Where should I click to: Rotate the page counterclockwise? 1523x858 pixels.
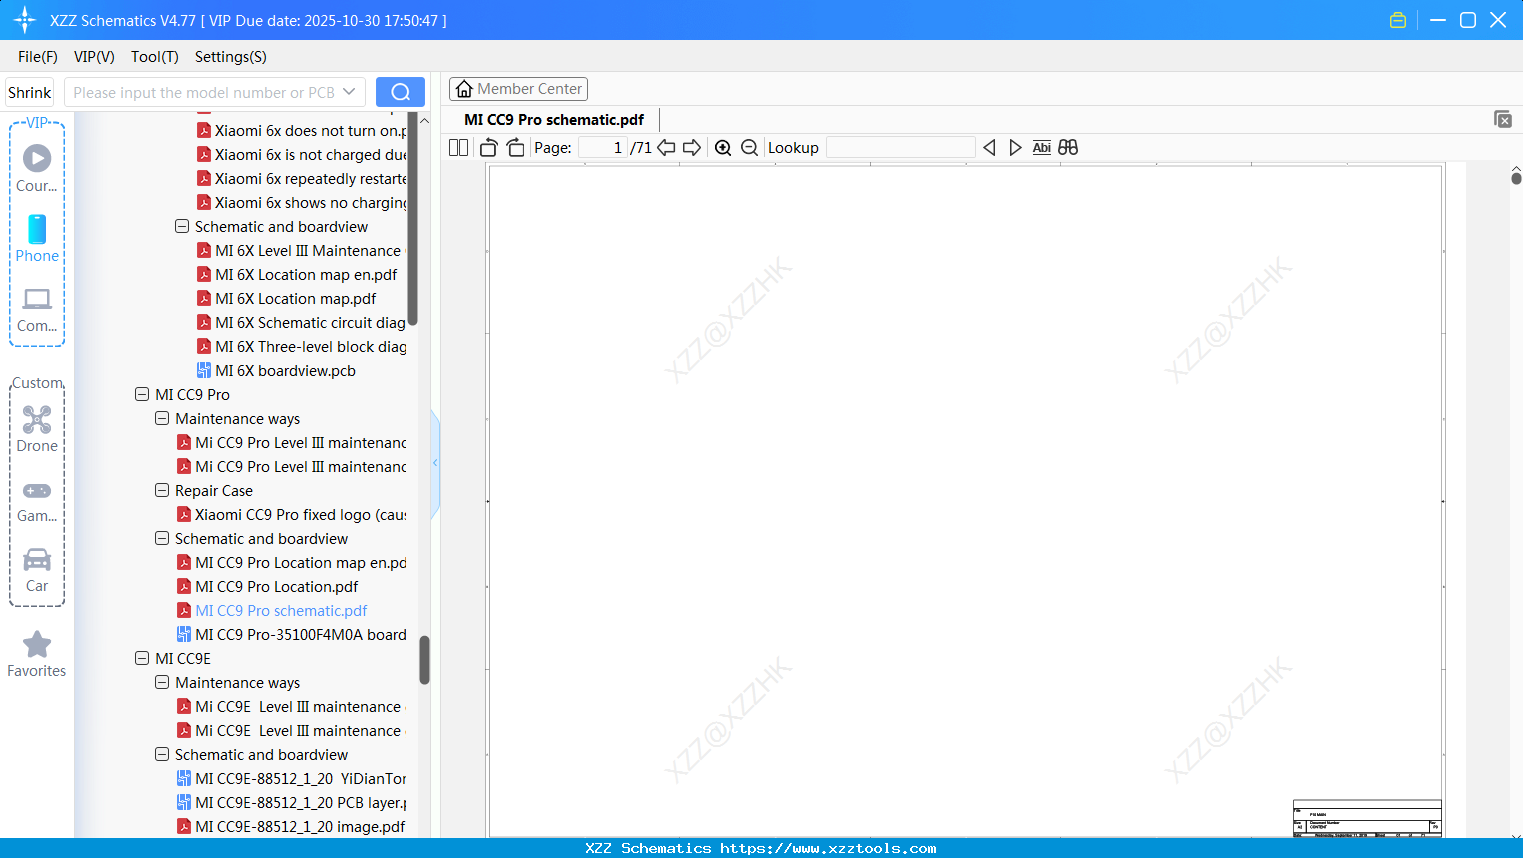(489, 148)
